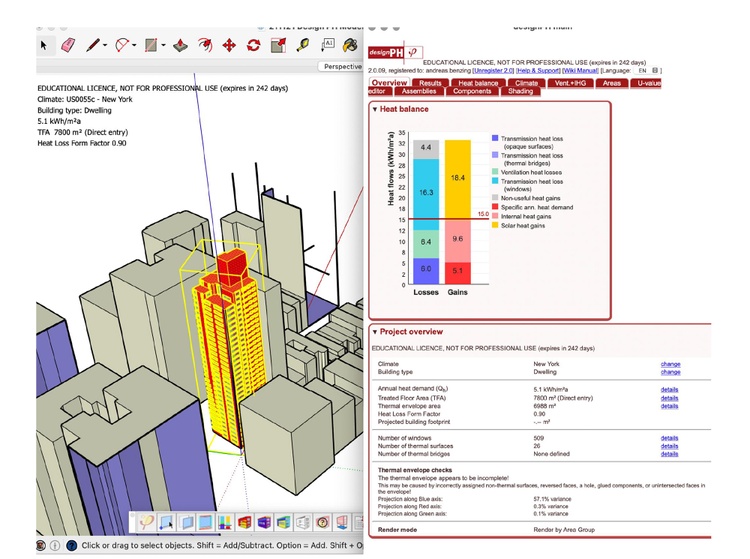Open the U-value editor tab
The width and height of the screenshot is (750, 559).
pos(645,83)
